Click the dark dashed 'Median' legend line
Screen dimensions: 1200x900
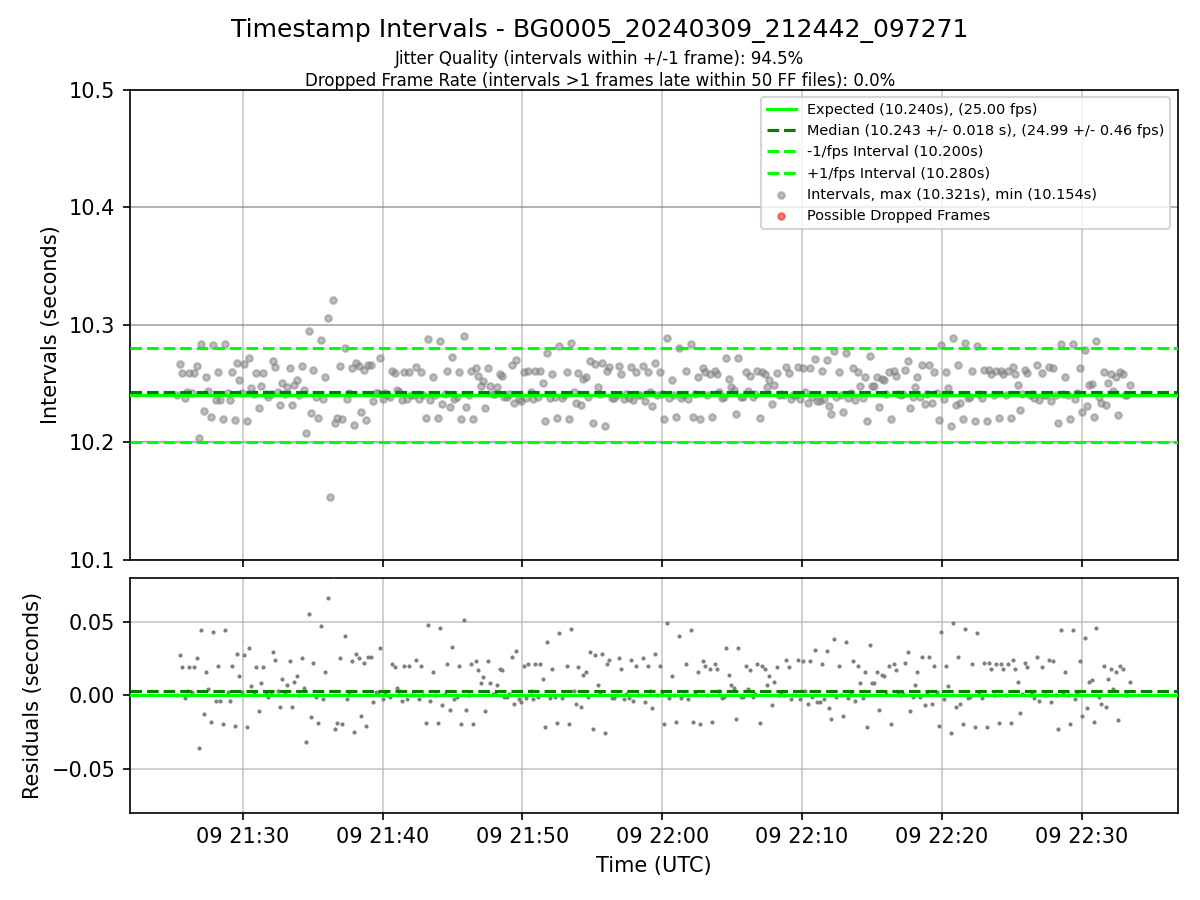coord(782,131)
